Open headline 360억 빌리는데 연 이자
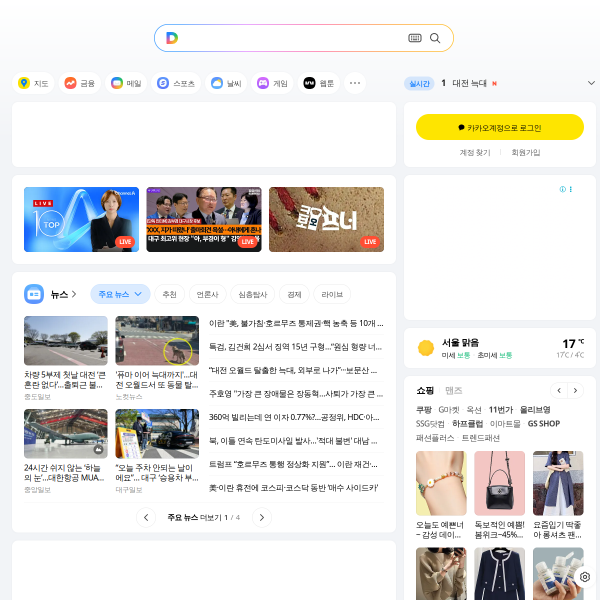 [x=294, y=417]
